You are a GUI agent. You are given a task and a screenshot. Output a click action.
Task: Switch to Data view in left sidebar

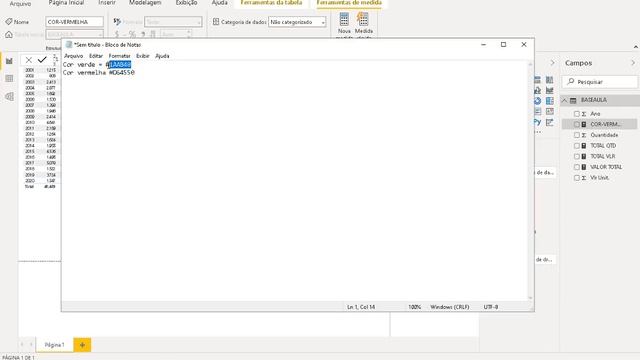click(x=9, y=78)
